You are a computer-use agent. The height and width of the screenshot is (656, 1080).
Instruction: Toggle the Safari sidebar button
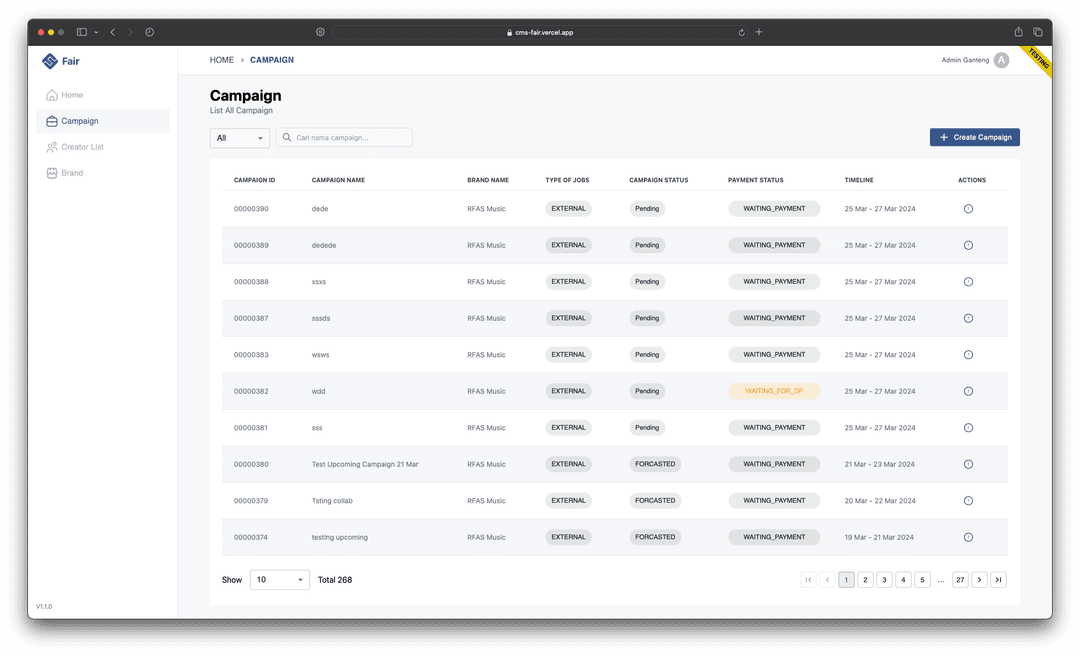[82, 32]
